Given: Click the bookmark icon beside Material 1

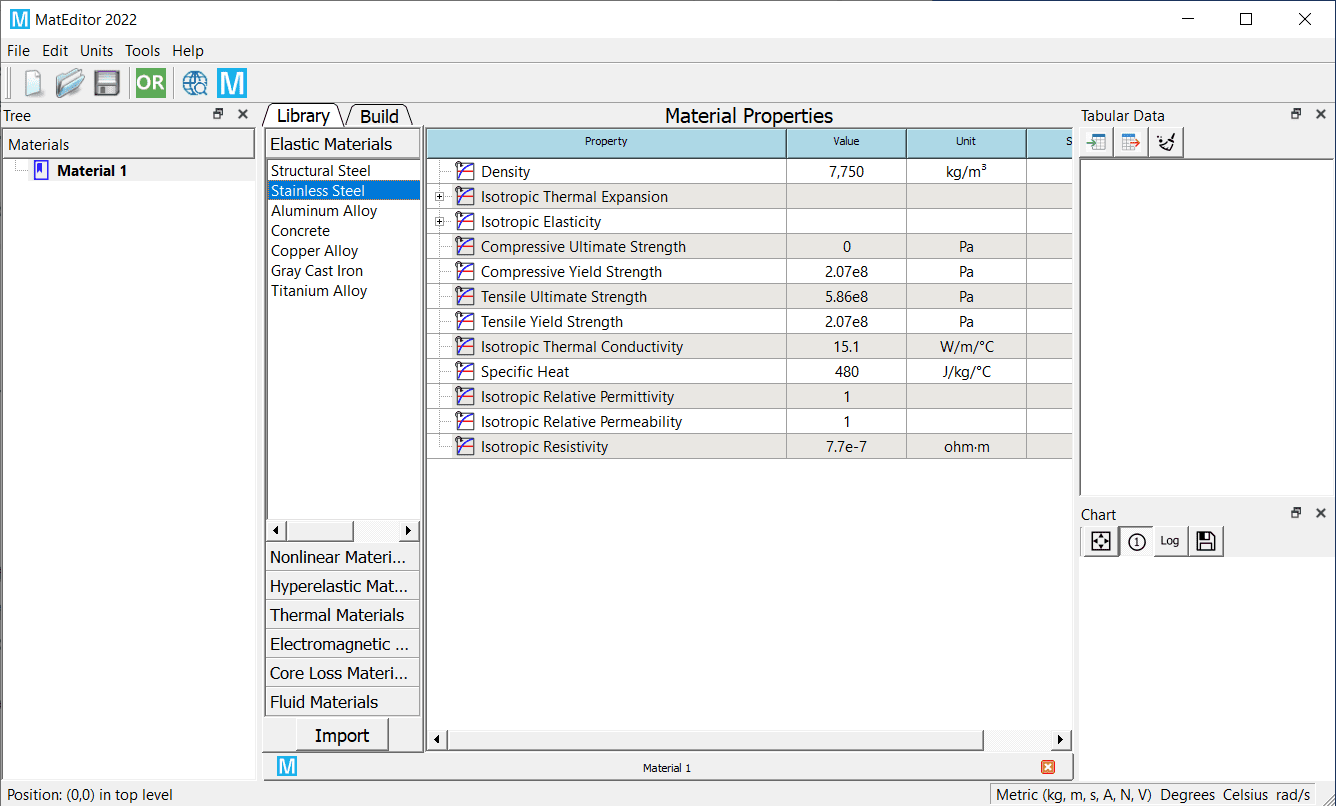Looking at the screenshot, I should tap(41, 170).
